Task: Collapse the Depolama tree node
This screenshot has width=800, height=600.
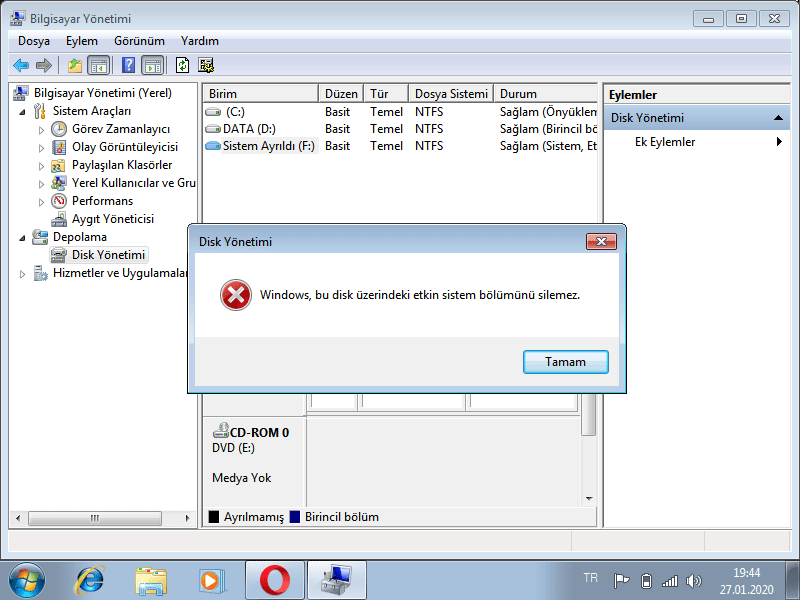Action: (22, 238)
